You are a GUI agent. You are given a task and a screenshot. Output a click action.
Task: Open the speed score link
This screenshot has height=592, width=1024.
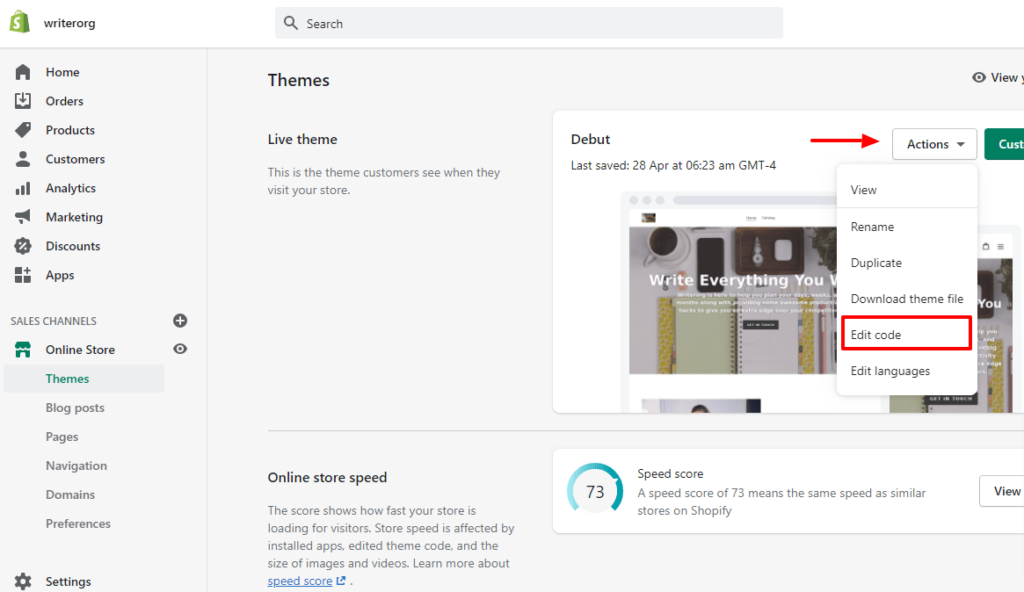point(299,581)
